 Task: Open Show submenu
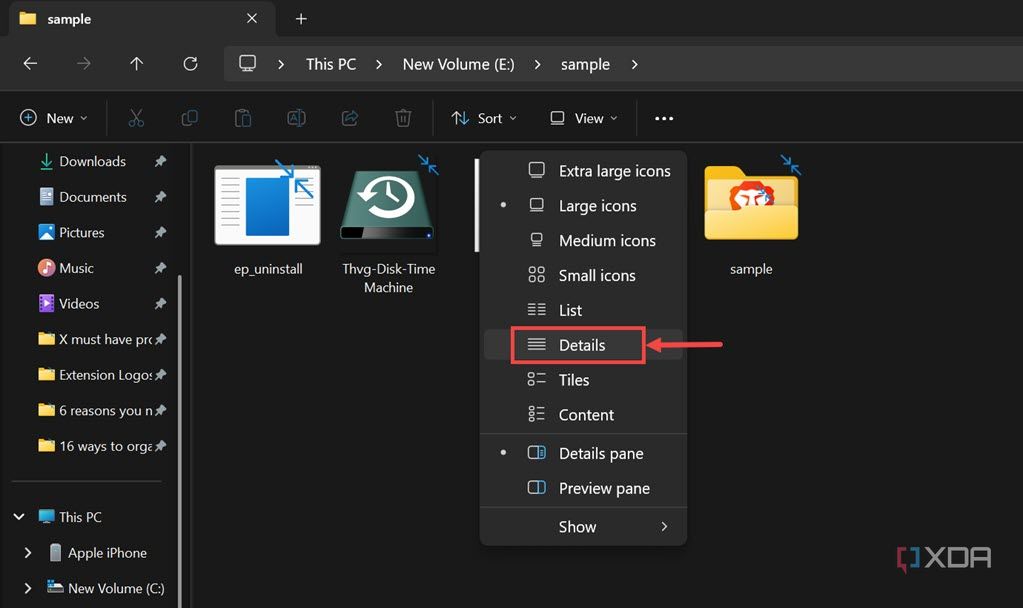click(583, 526)
